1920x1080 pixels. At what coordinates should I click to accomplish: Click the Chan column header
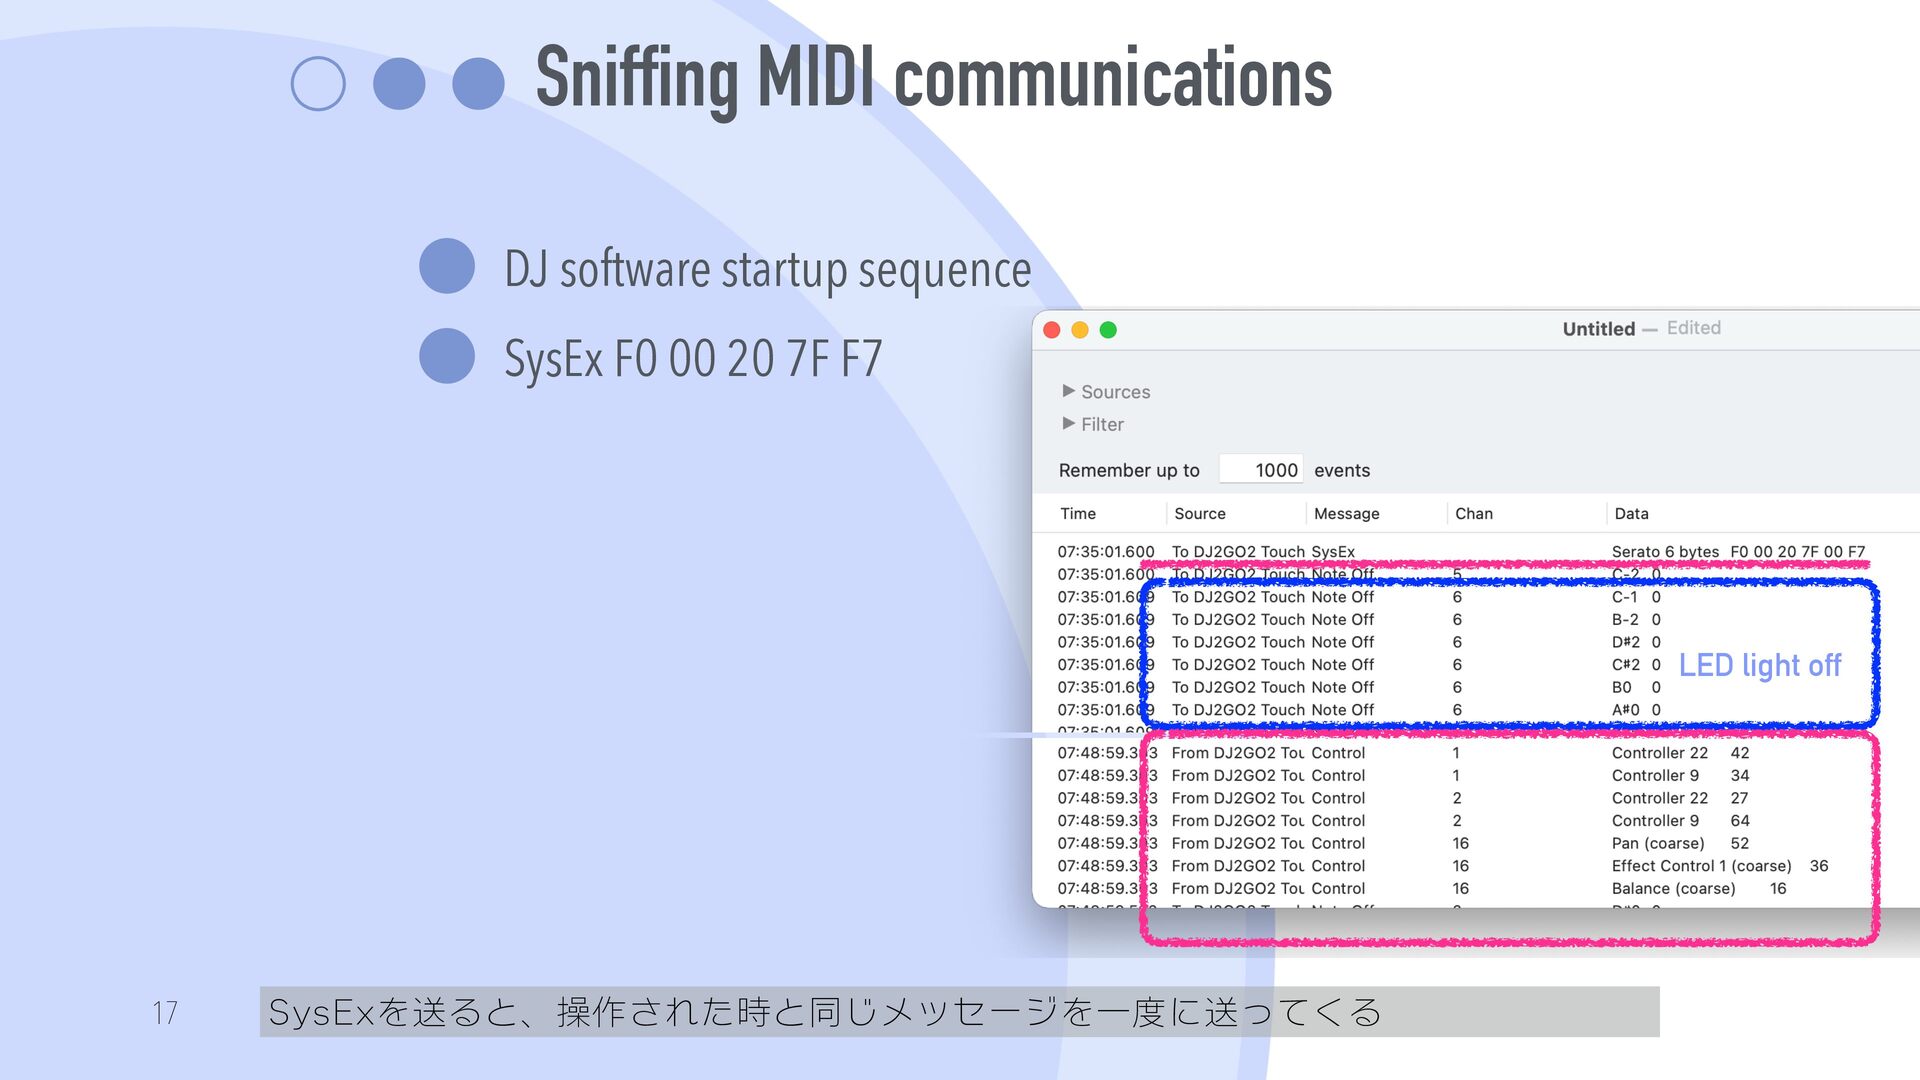click(x=1473, y=514)
